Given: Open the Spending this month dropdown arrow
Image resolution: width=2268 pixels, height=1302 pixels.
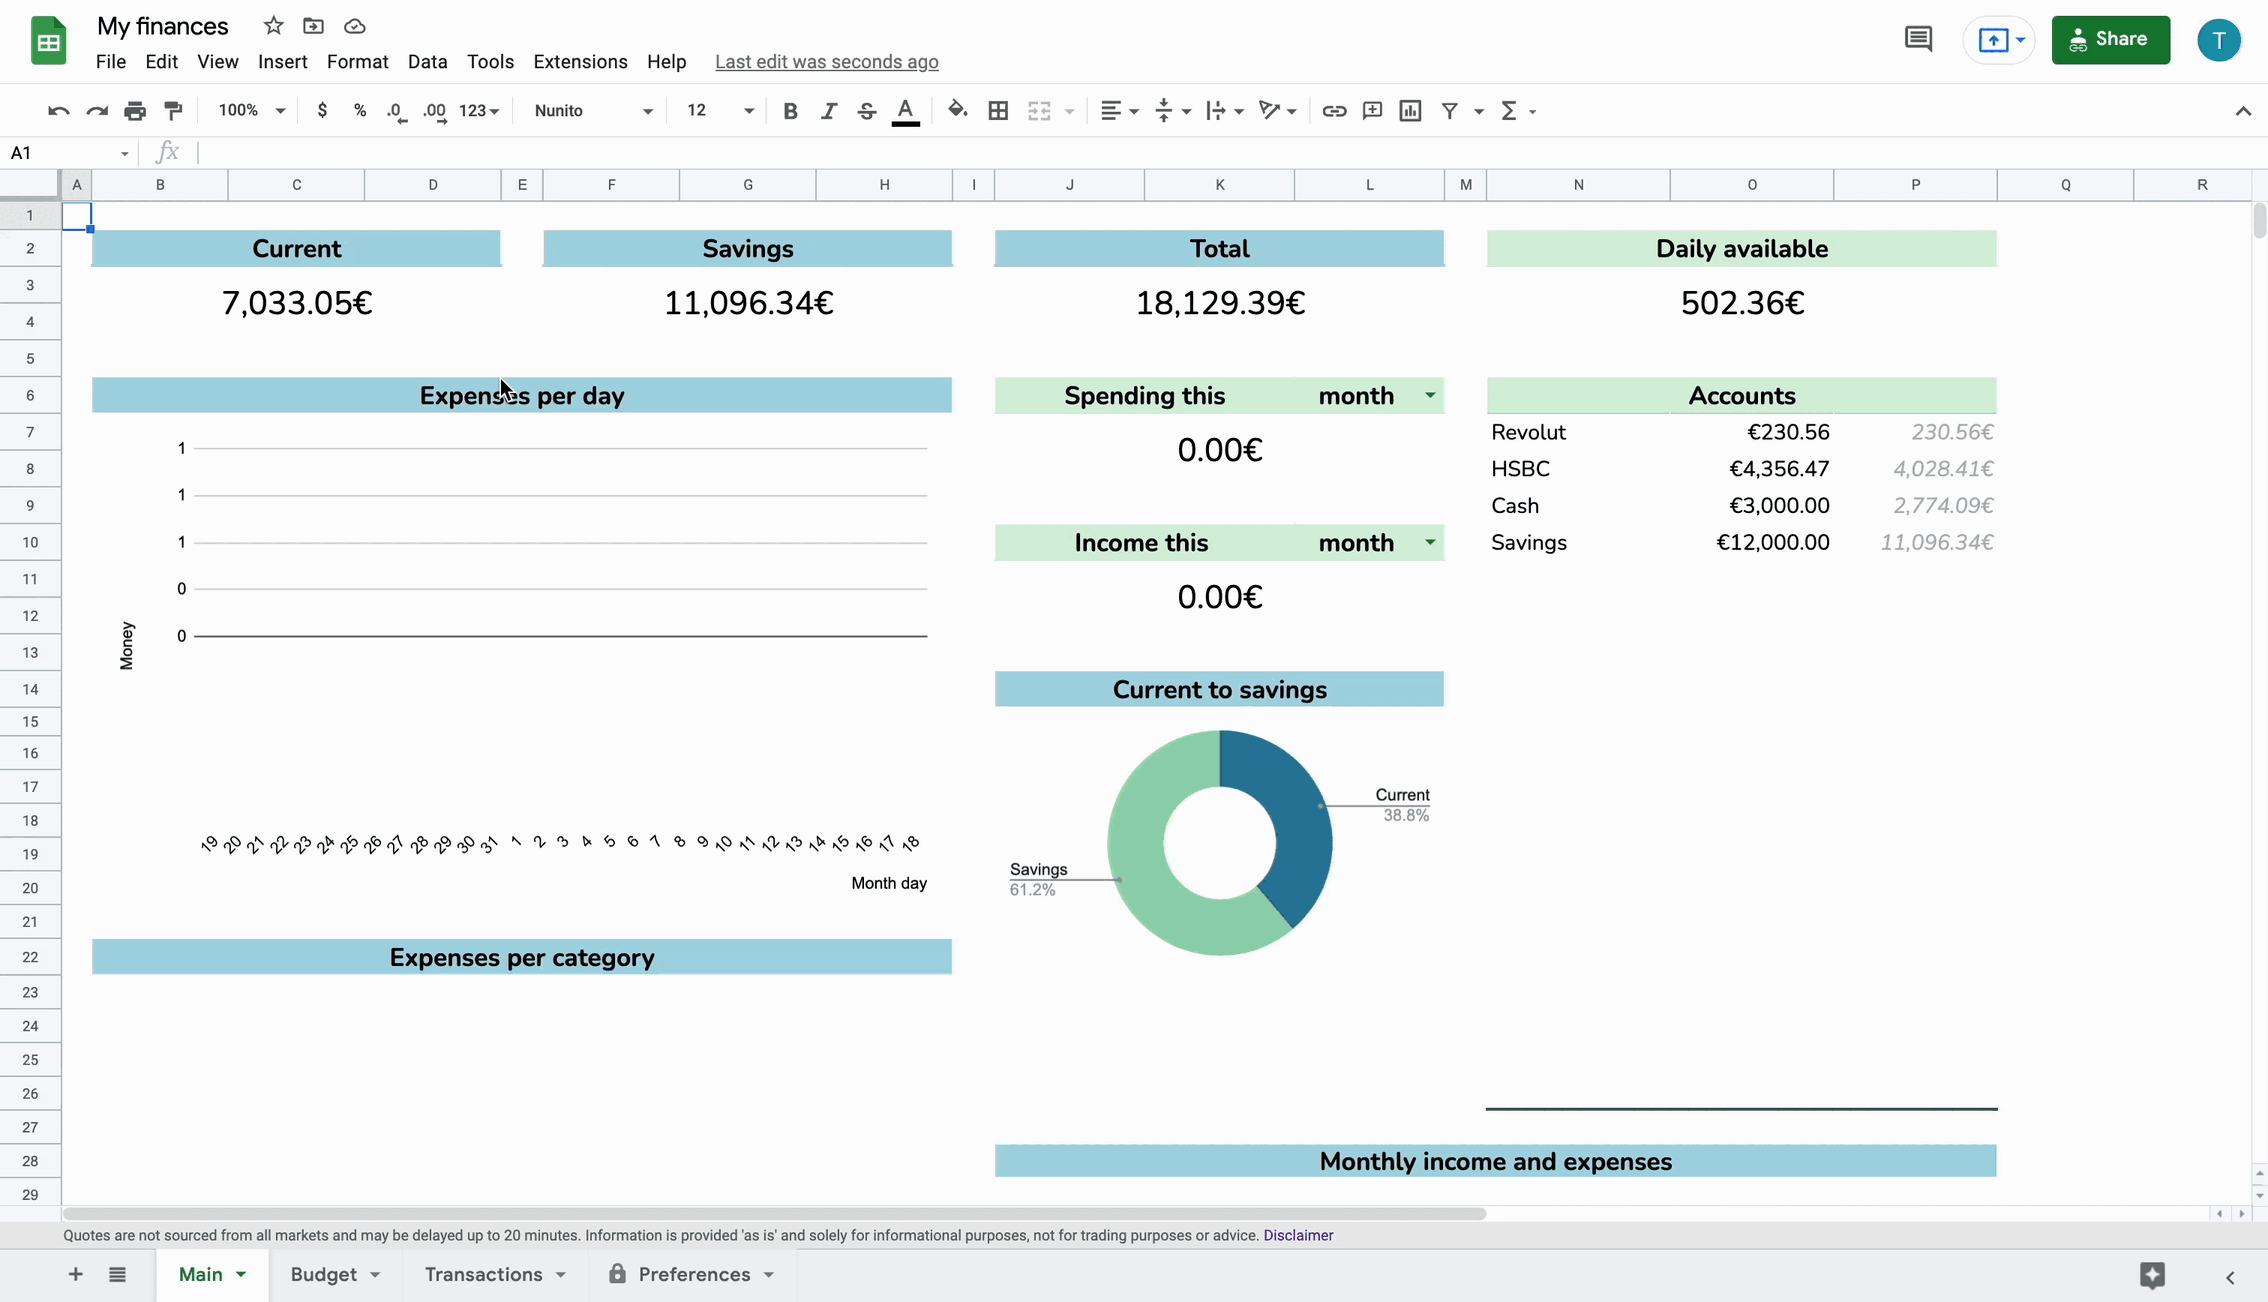Looking at the screenshot, I should [x=1430, y=396].
